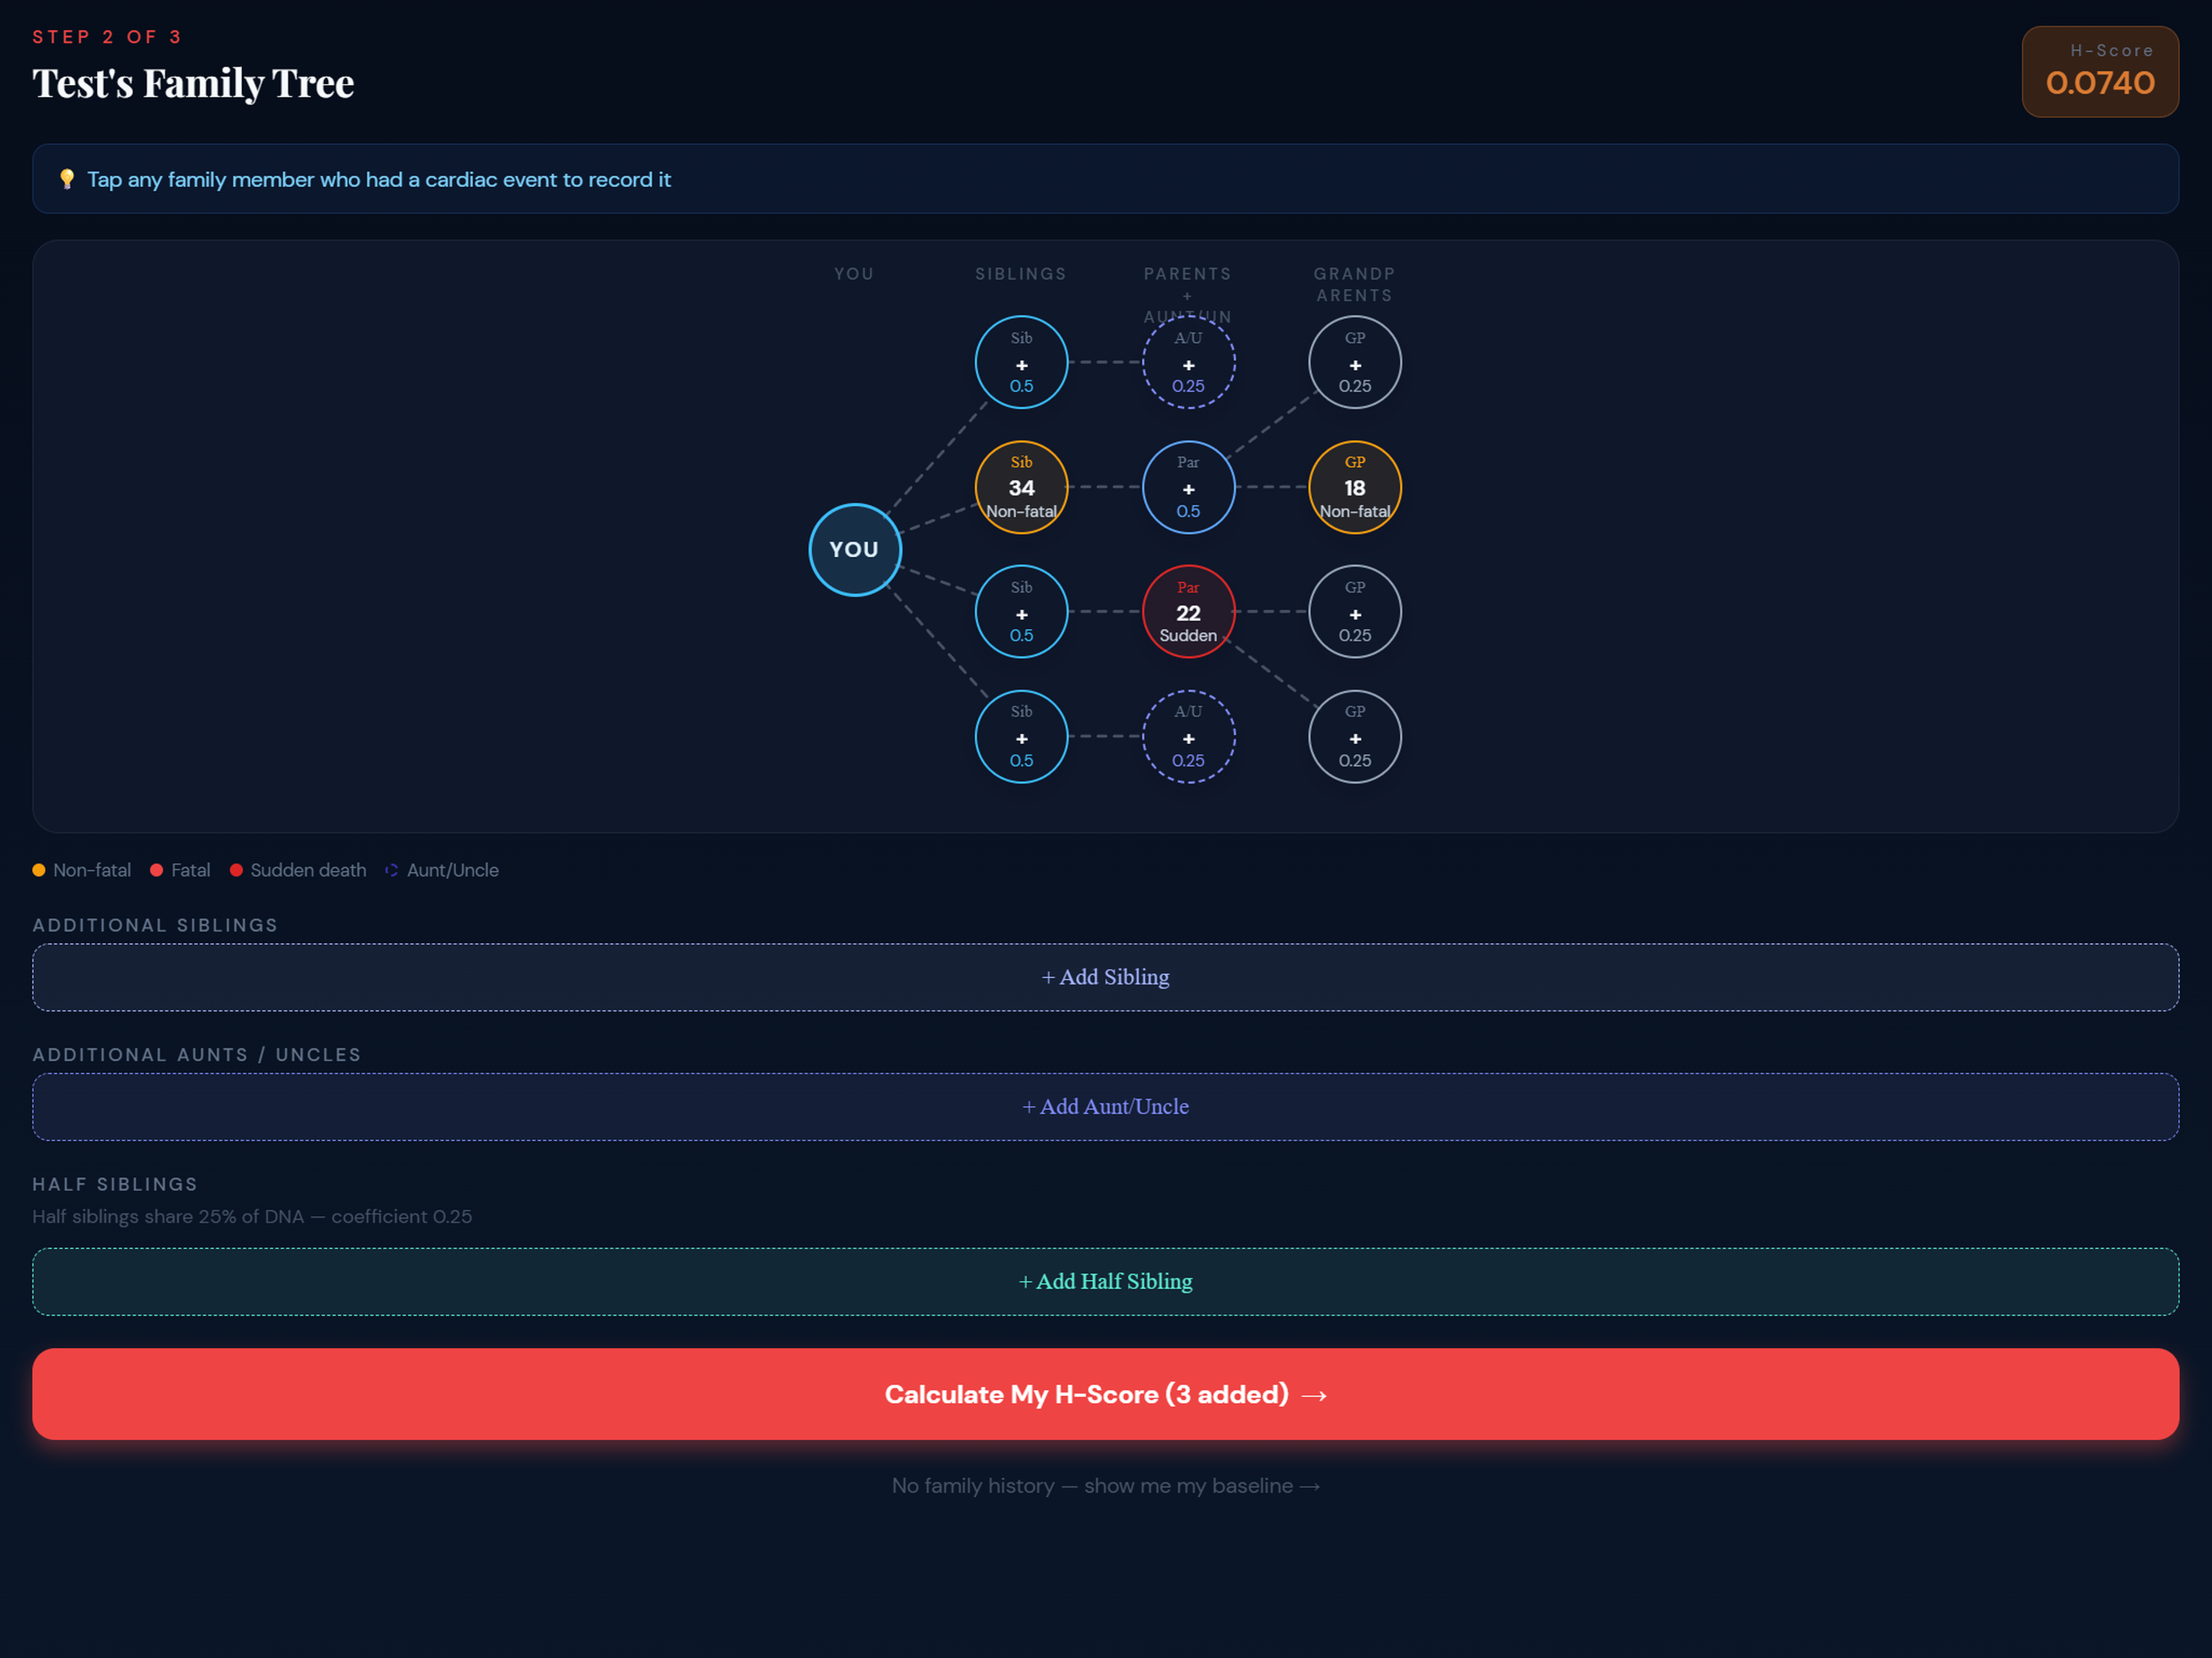Tap the third Sib node beside Par 22
The width and height of the screenshot is (2212, 1658).
pyautogui.click(x=1021, y=612)
